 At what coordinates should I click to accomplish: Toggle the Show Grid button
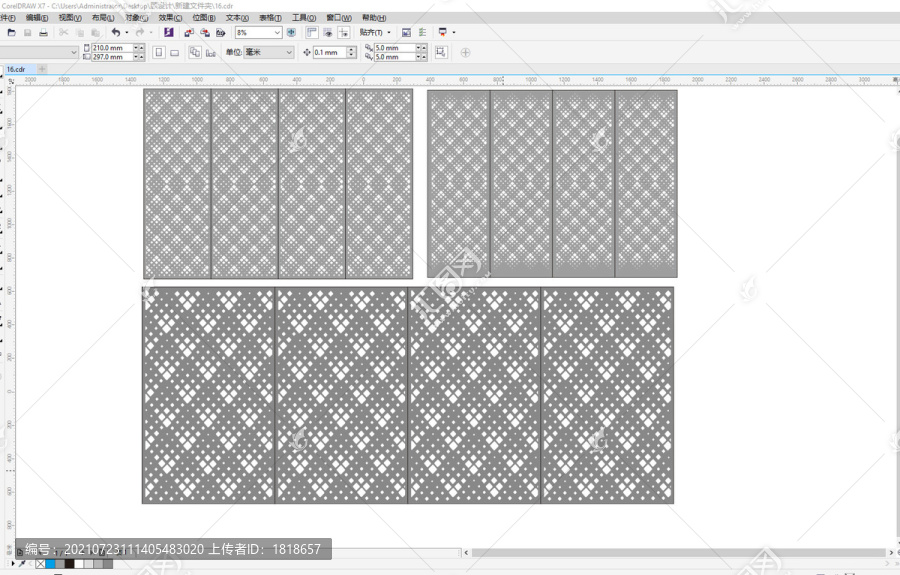tap(328, 33)
